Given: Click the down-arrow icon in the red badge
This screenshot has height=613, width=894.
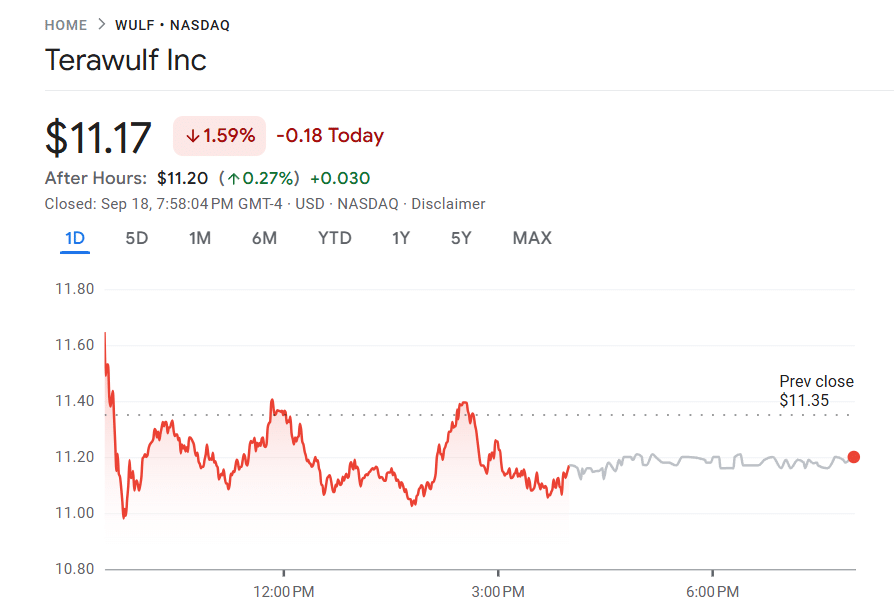Looking at the screenshot, I should click(x=191, y=136).
